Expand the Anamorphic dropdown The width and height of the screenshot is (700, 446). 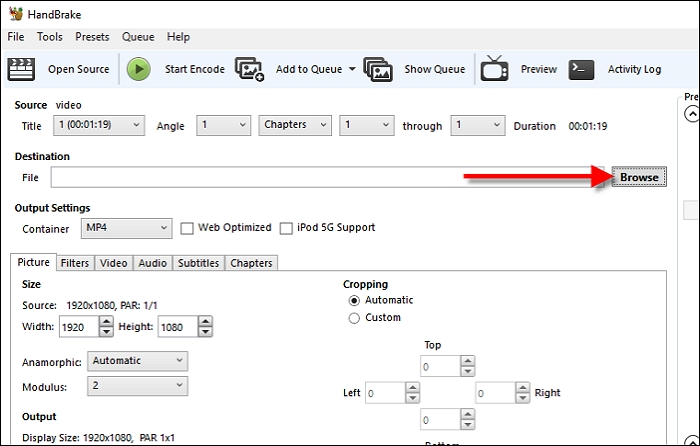[137, 361]
